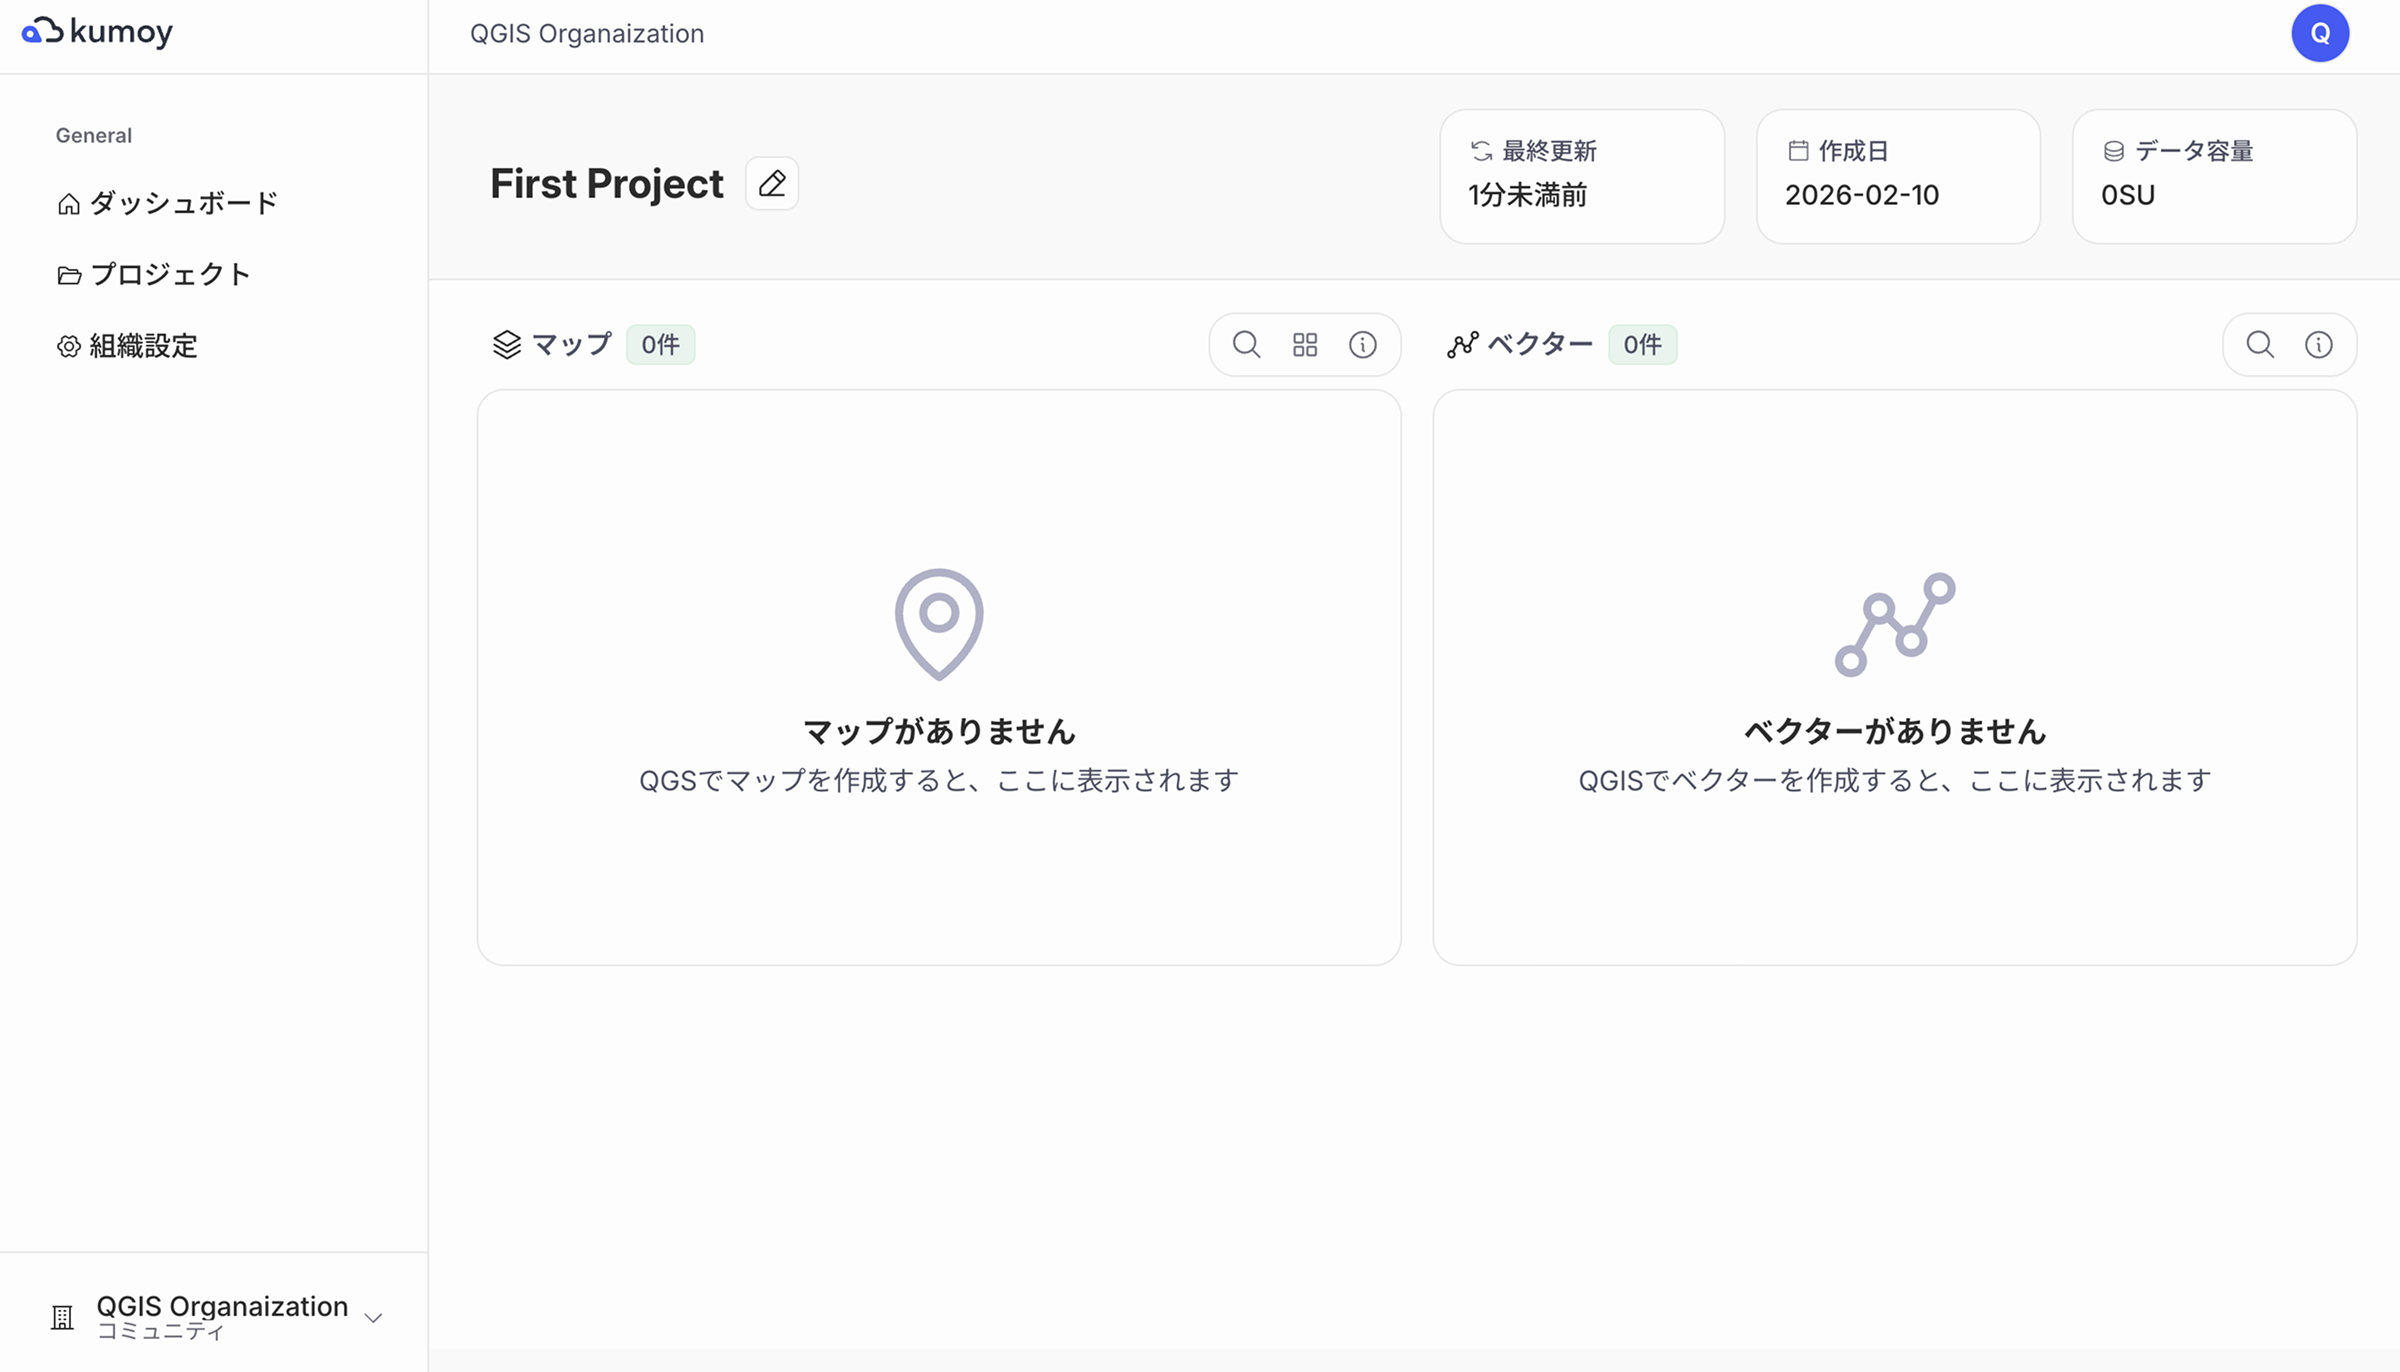
Task: Click the Q avatar in the top right
Action: point(2320,32)
